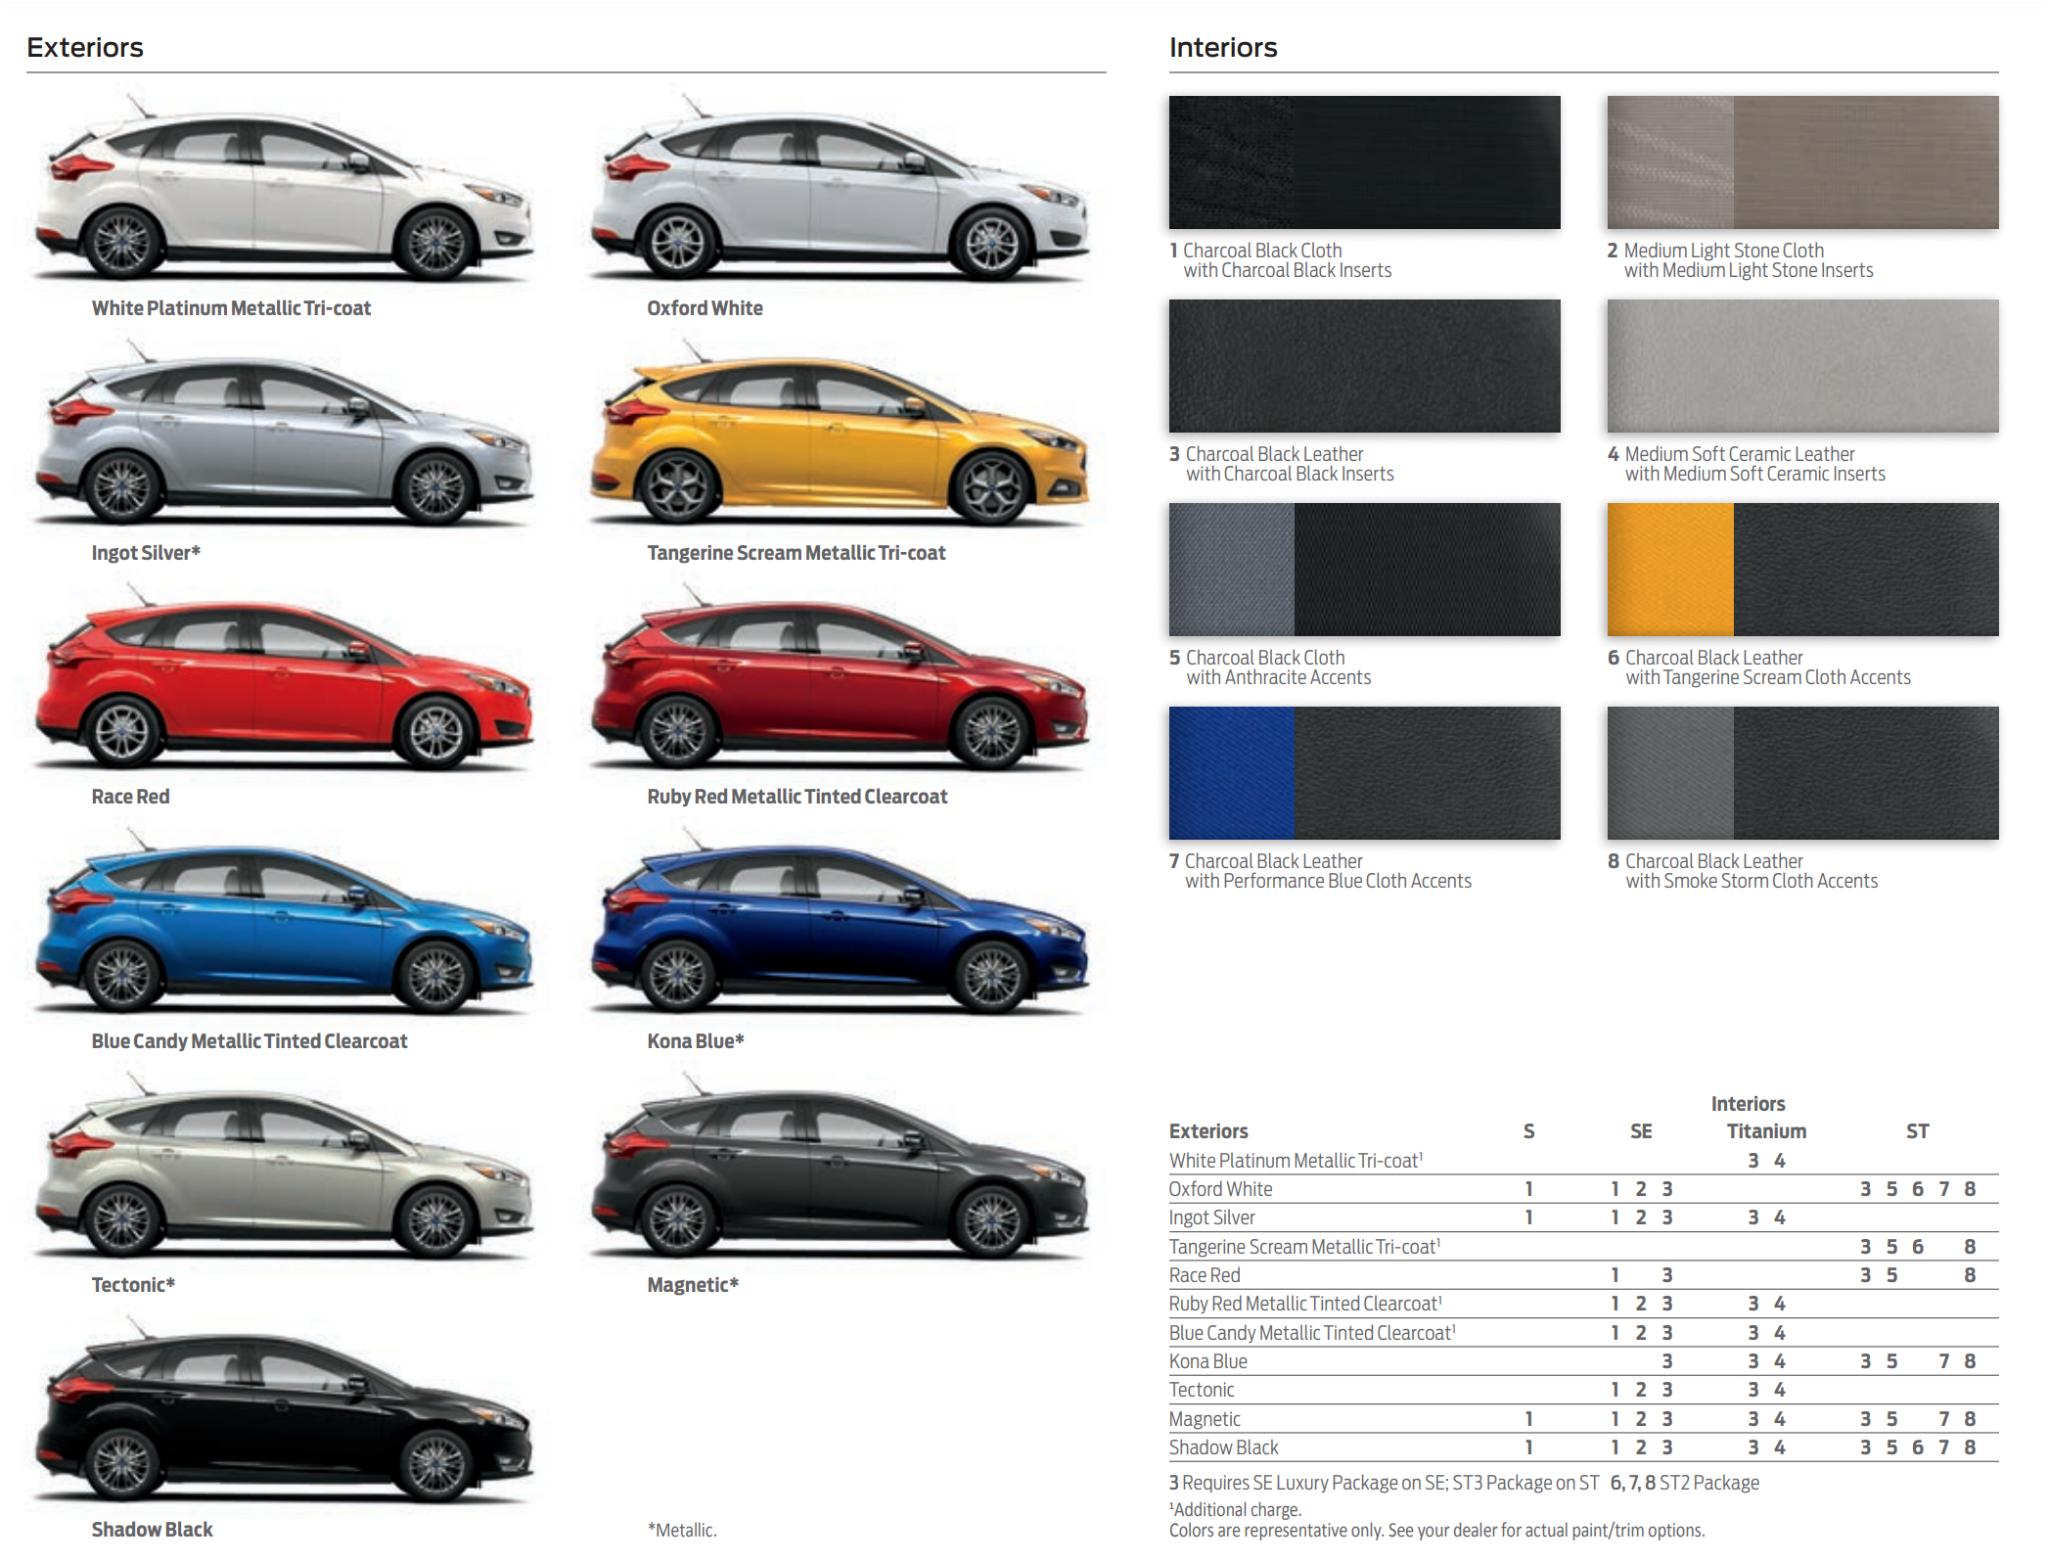Click the Magnetic dark gray car image

(x=840, y=1166)
